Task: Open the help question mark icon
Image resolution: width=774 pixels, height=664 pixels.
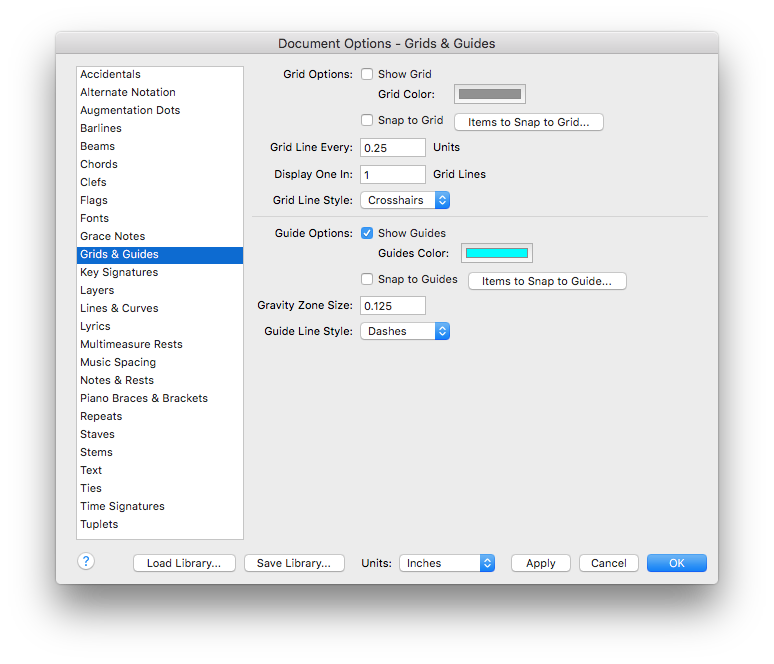Action: pos(86,561)
